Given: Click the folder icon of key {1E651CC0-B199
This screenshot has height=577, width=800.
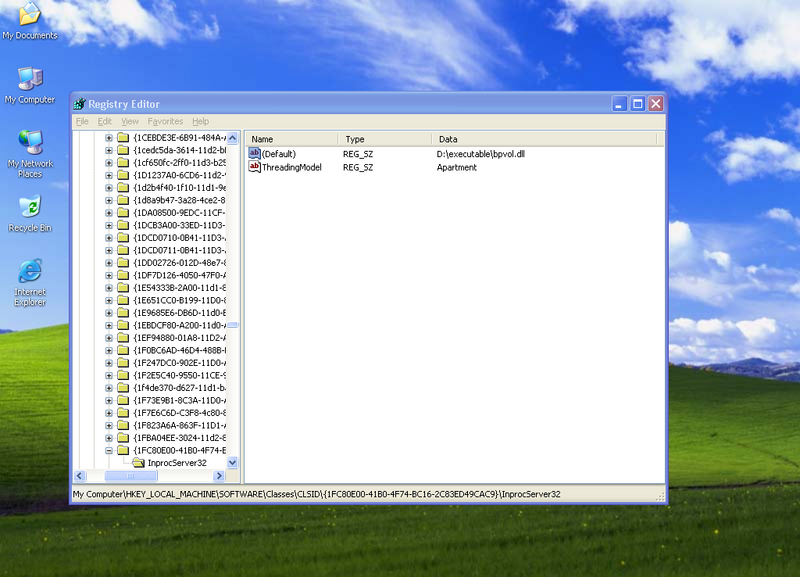Looking at the screenshot, I should pos(123,300).
